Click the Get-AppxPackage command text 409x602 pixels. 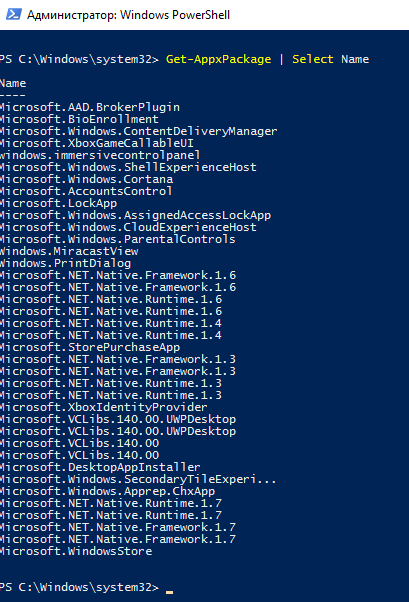click(x=219, y=59)
